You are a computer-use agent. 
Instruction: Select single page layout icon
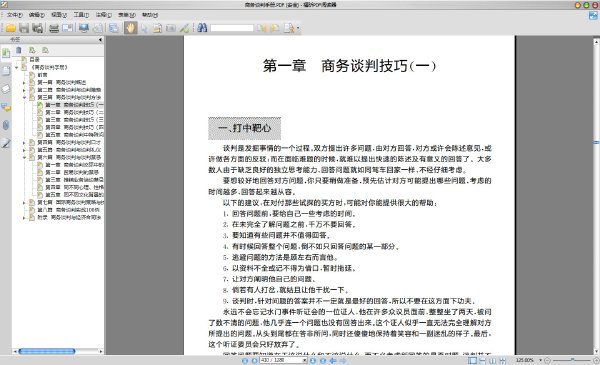coord(472,360)
